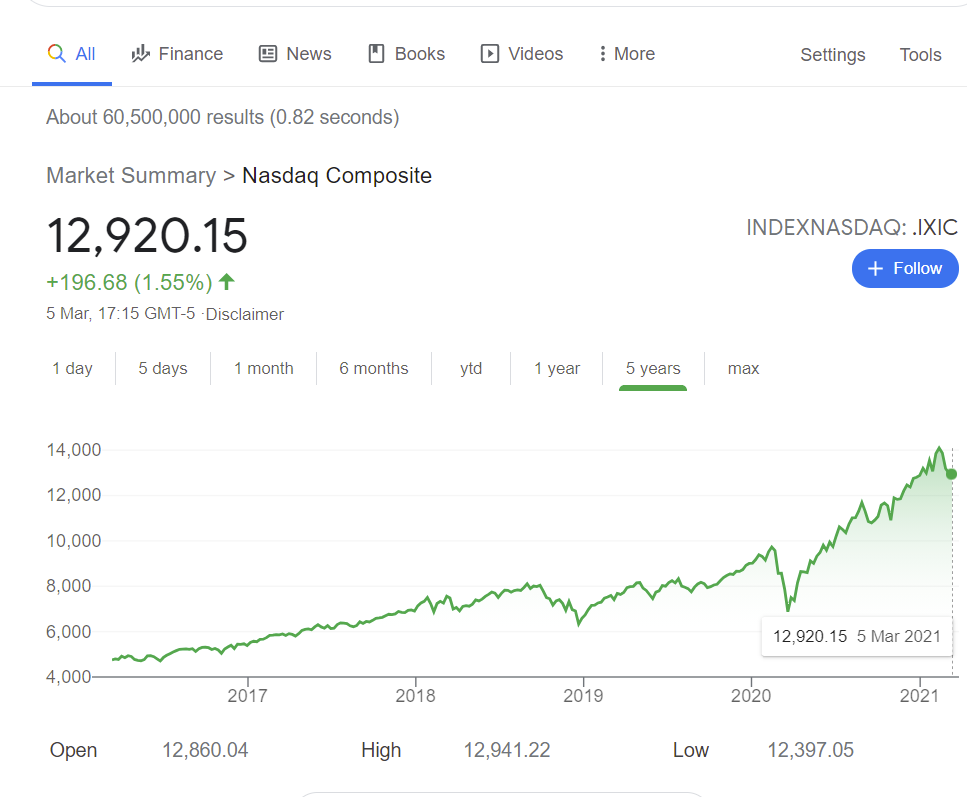Open Settings menu
967x797 pixels.
click(832, 55)
